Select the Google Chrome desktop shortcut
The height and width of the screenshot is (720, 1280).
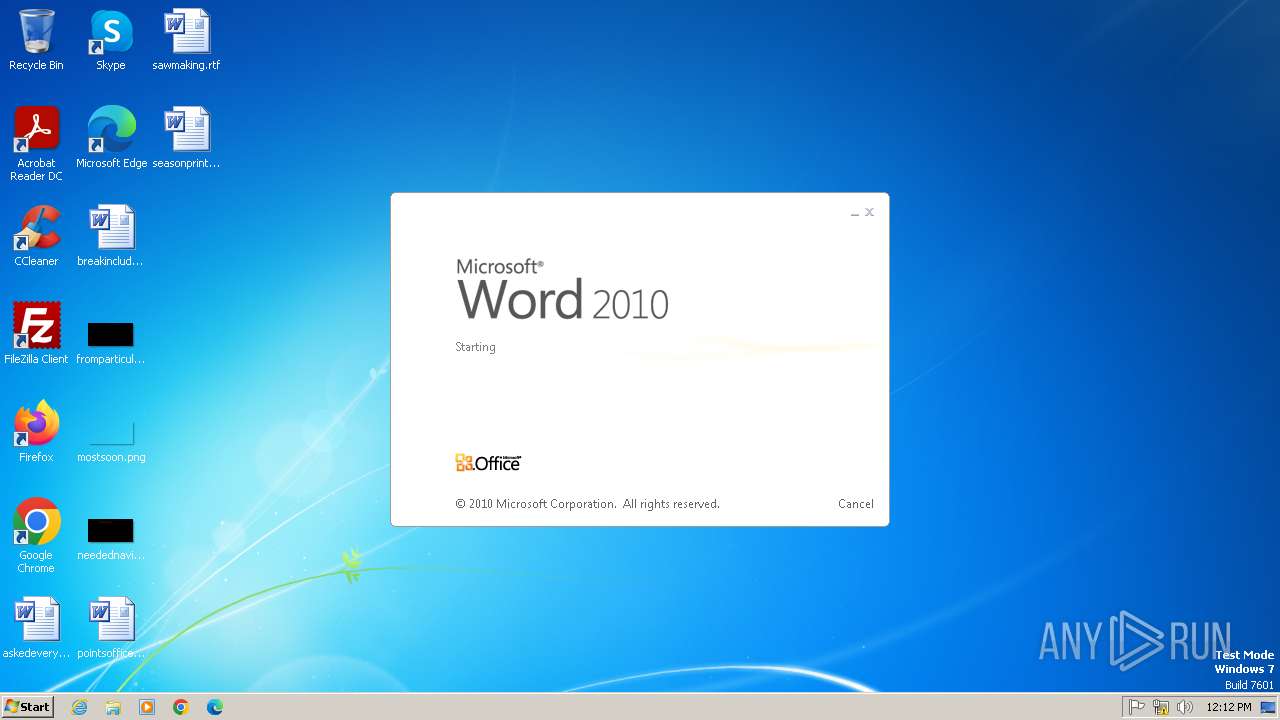[36, 536]
